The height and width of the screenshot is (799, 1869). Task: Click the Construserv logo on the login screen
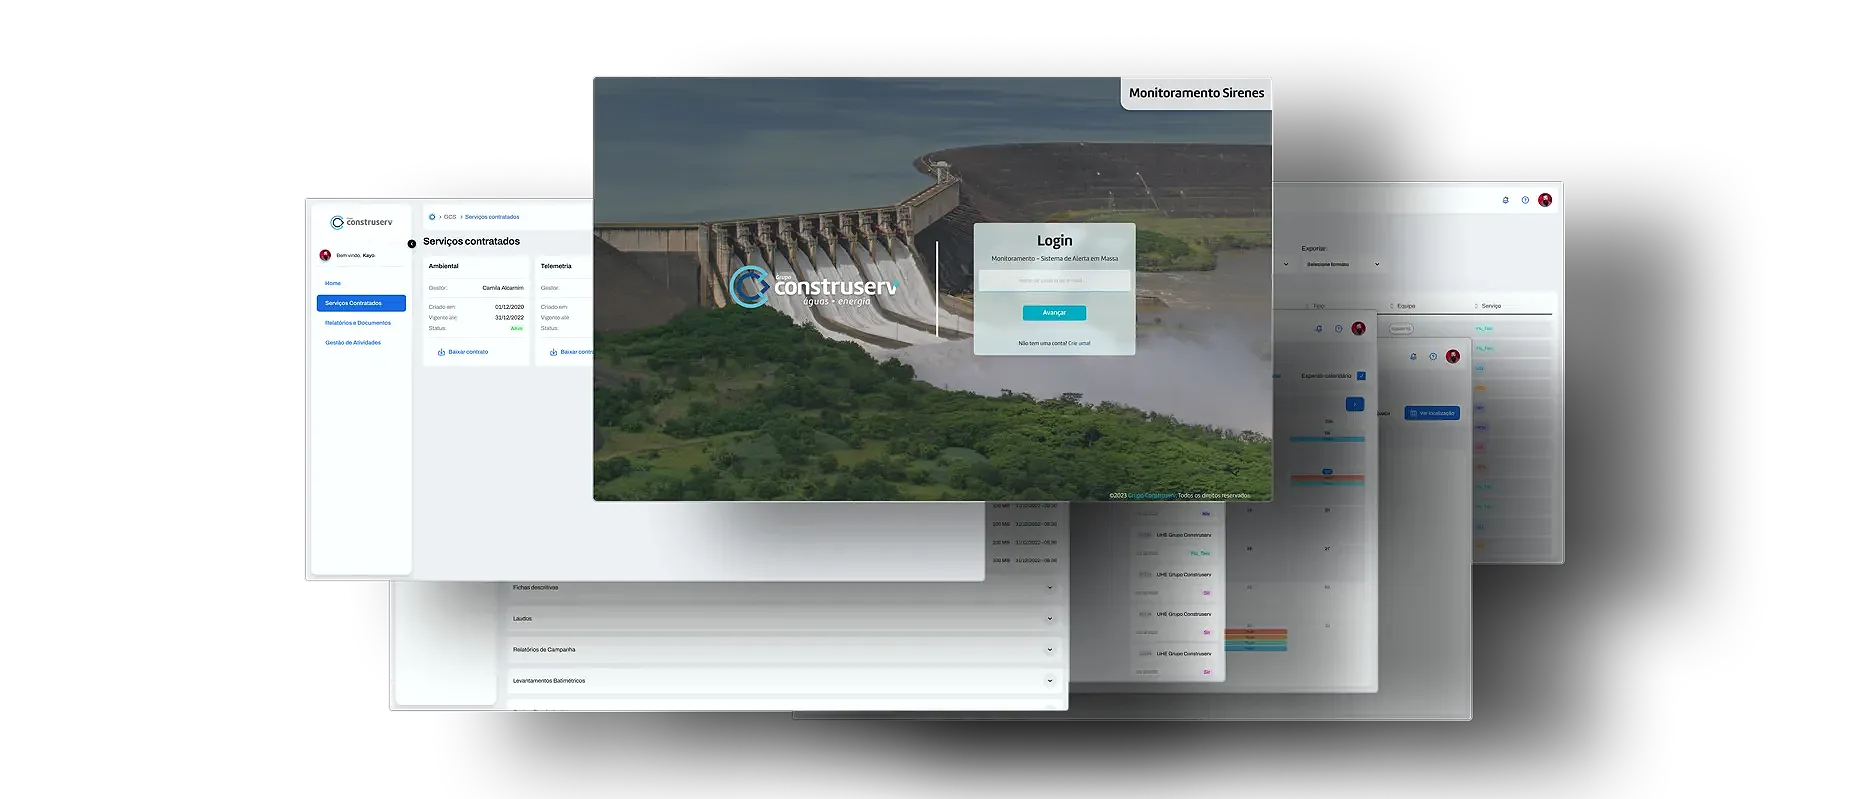[814, 287]
